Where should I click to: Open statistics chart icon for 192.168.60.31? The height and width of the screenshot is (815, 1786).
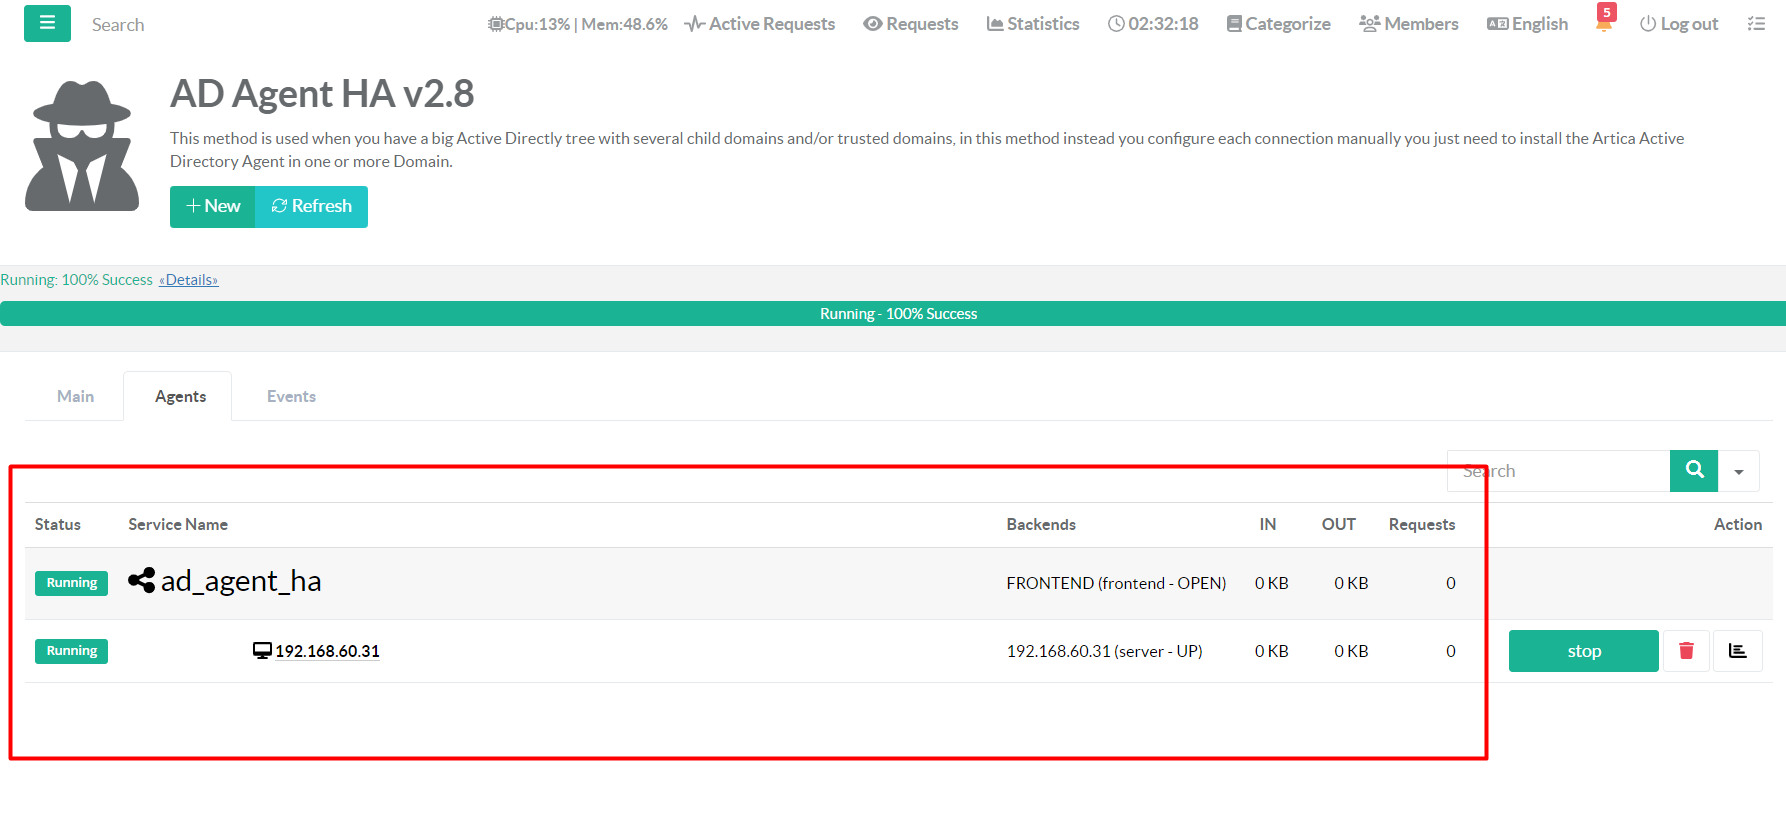click(1737, 651)
